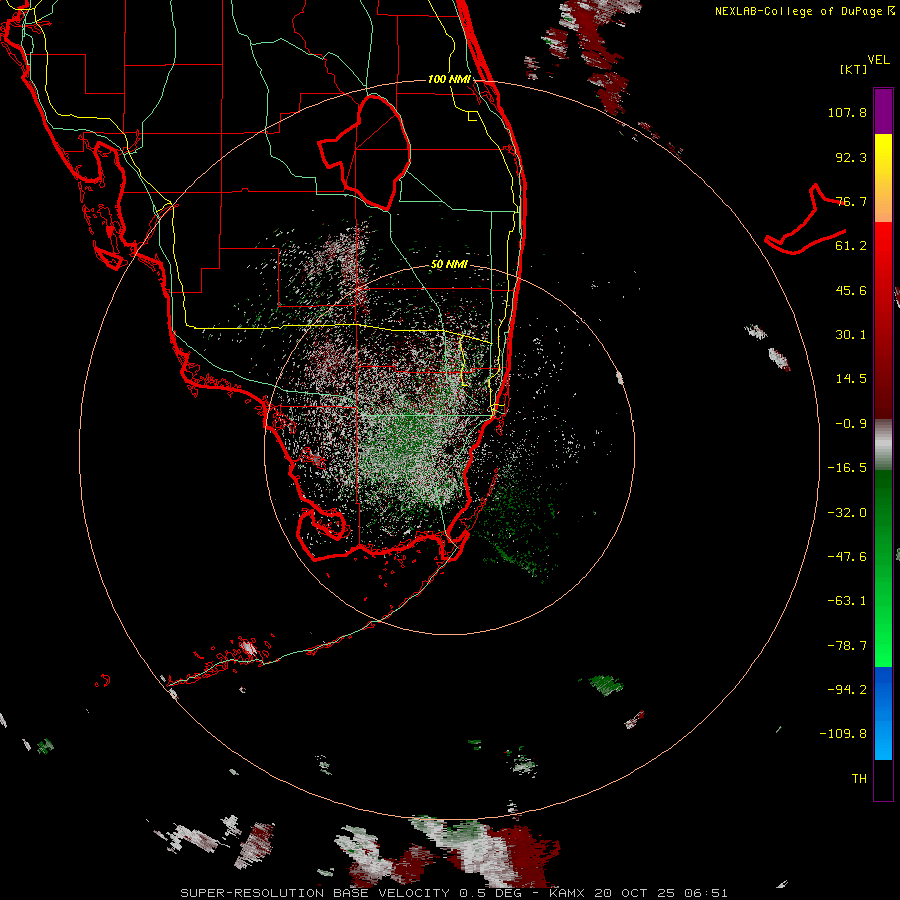Click the 100 NMI range ring label
Viewport: 900px width, 900px height.
pos(449,79)
